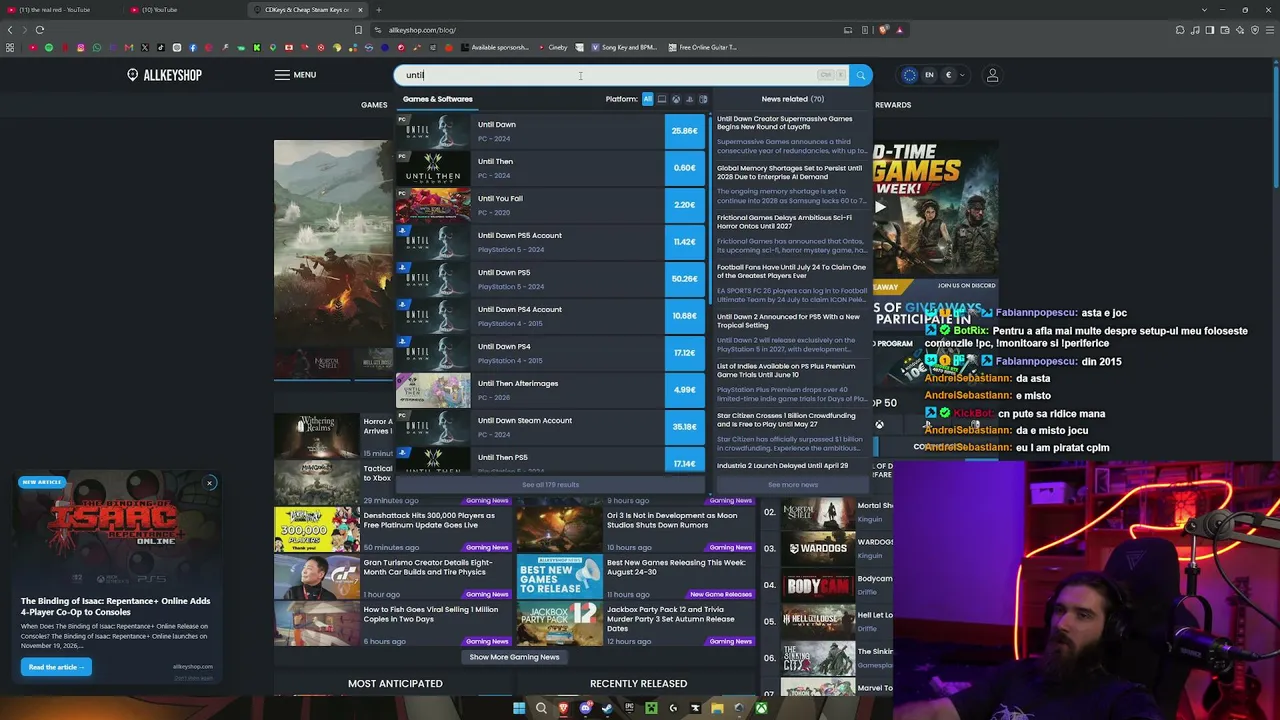Open 'Free Online Guitar T...' bookmark
Viewport: 1280px width, 720px height.
[x=702, y=47]
